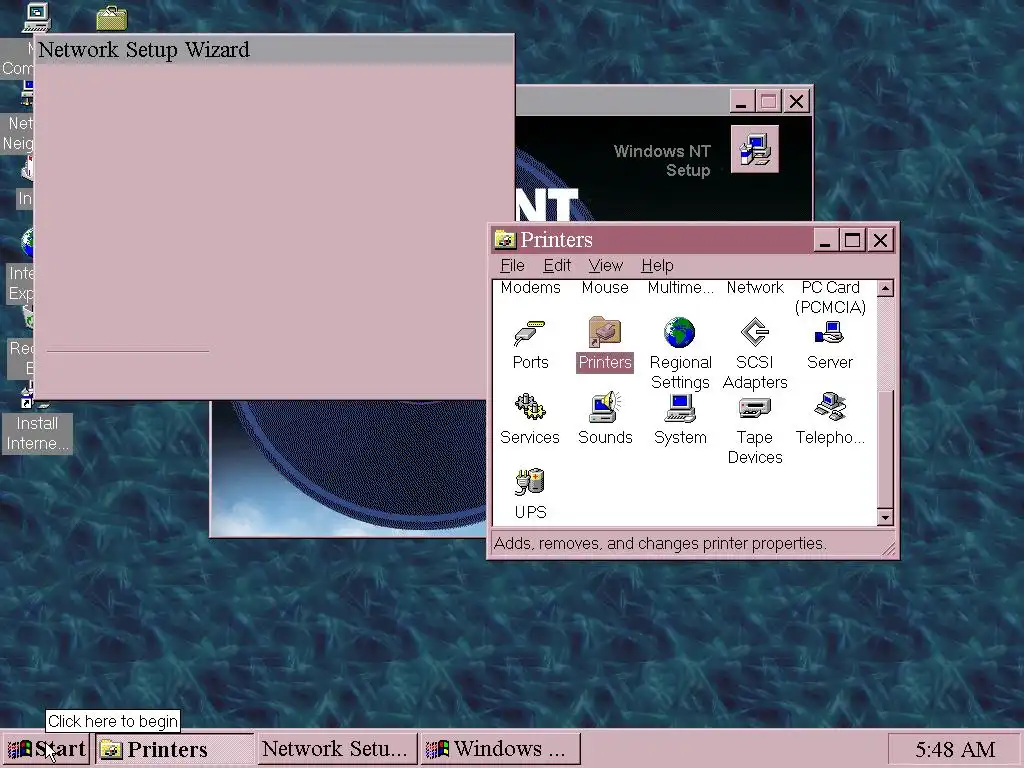Click the Windows NT Setup icon
The width and height of the screenshot is (1024, 768).
[755, 149]
